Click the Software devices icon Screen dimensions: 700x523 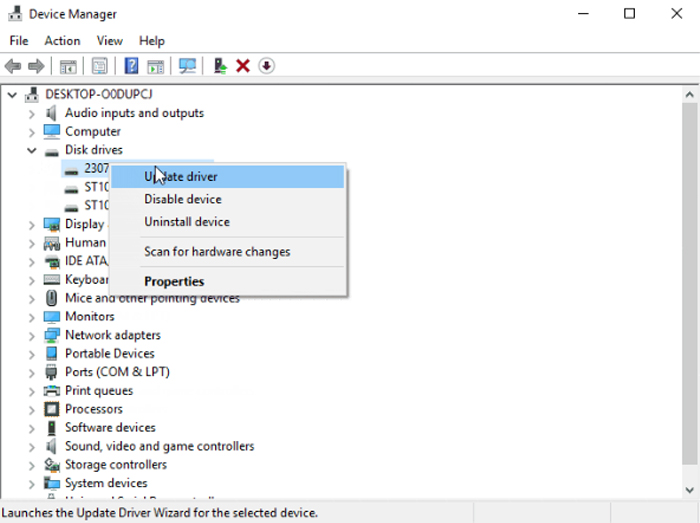(x=52, y=428)
